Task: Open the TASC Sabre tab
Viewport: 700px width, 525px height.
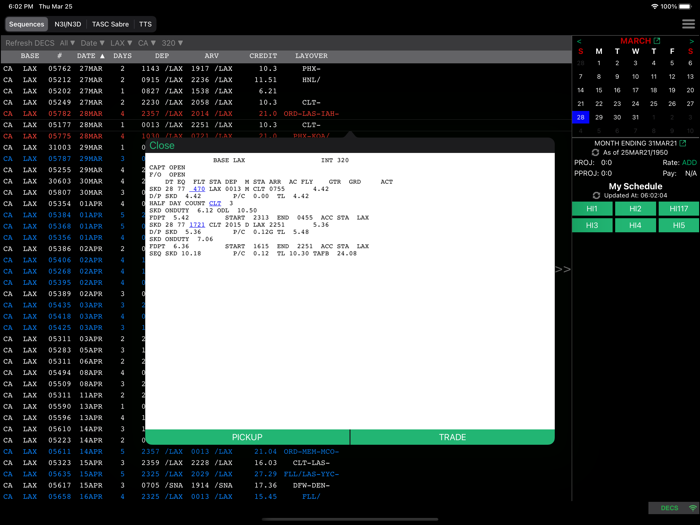Action: pyautogui.click(x=110, y=24)
